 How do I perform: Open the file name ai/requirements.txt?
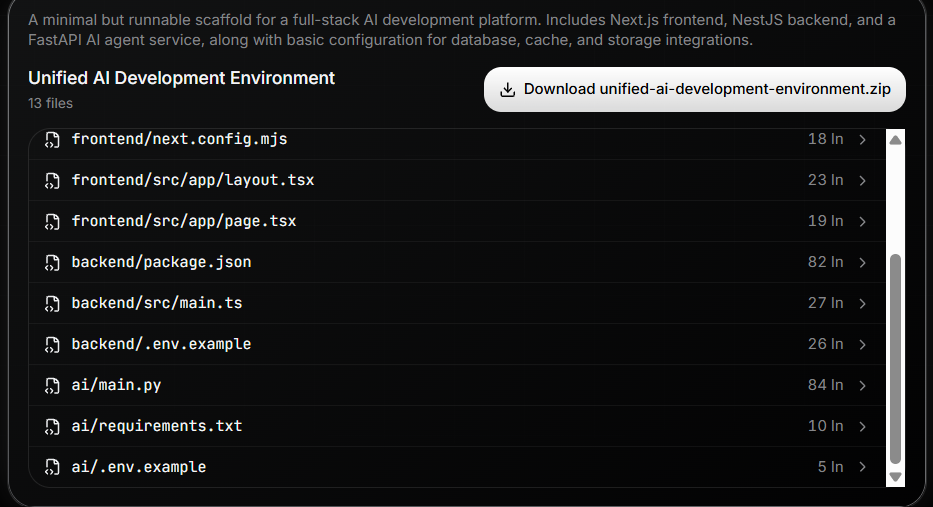(157, 427)
